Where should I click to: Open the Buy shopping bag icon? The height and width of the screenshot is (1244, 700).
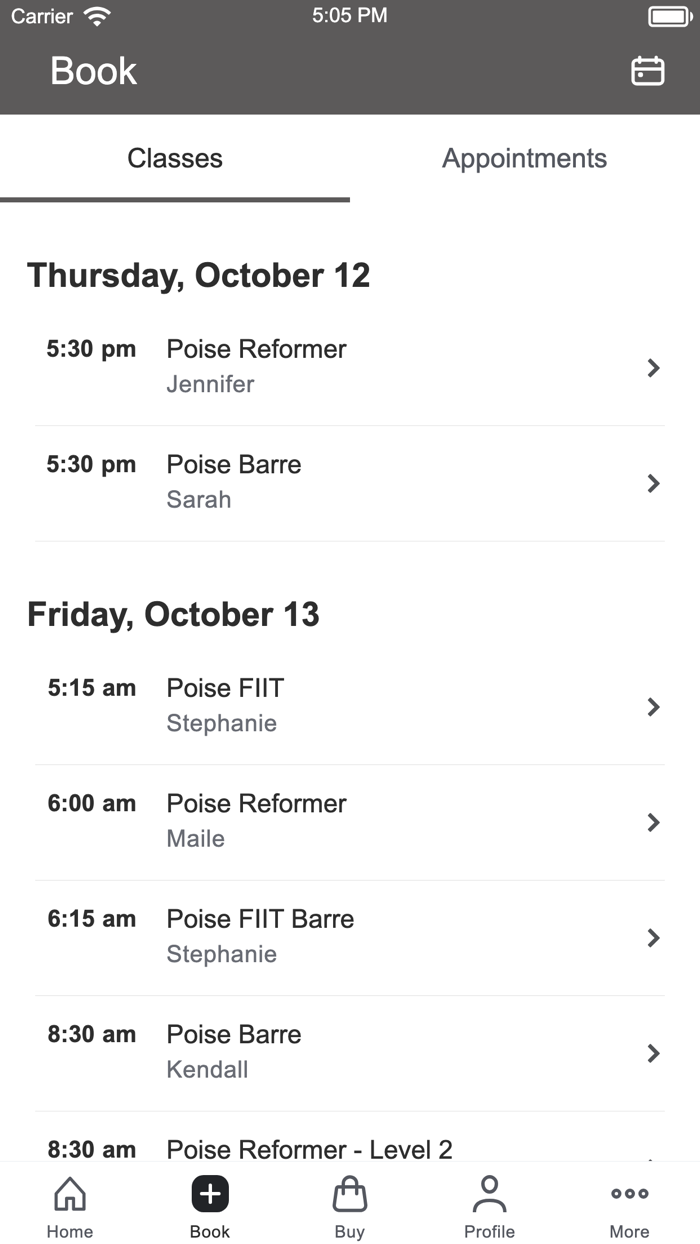coord(349,1193)
